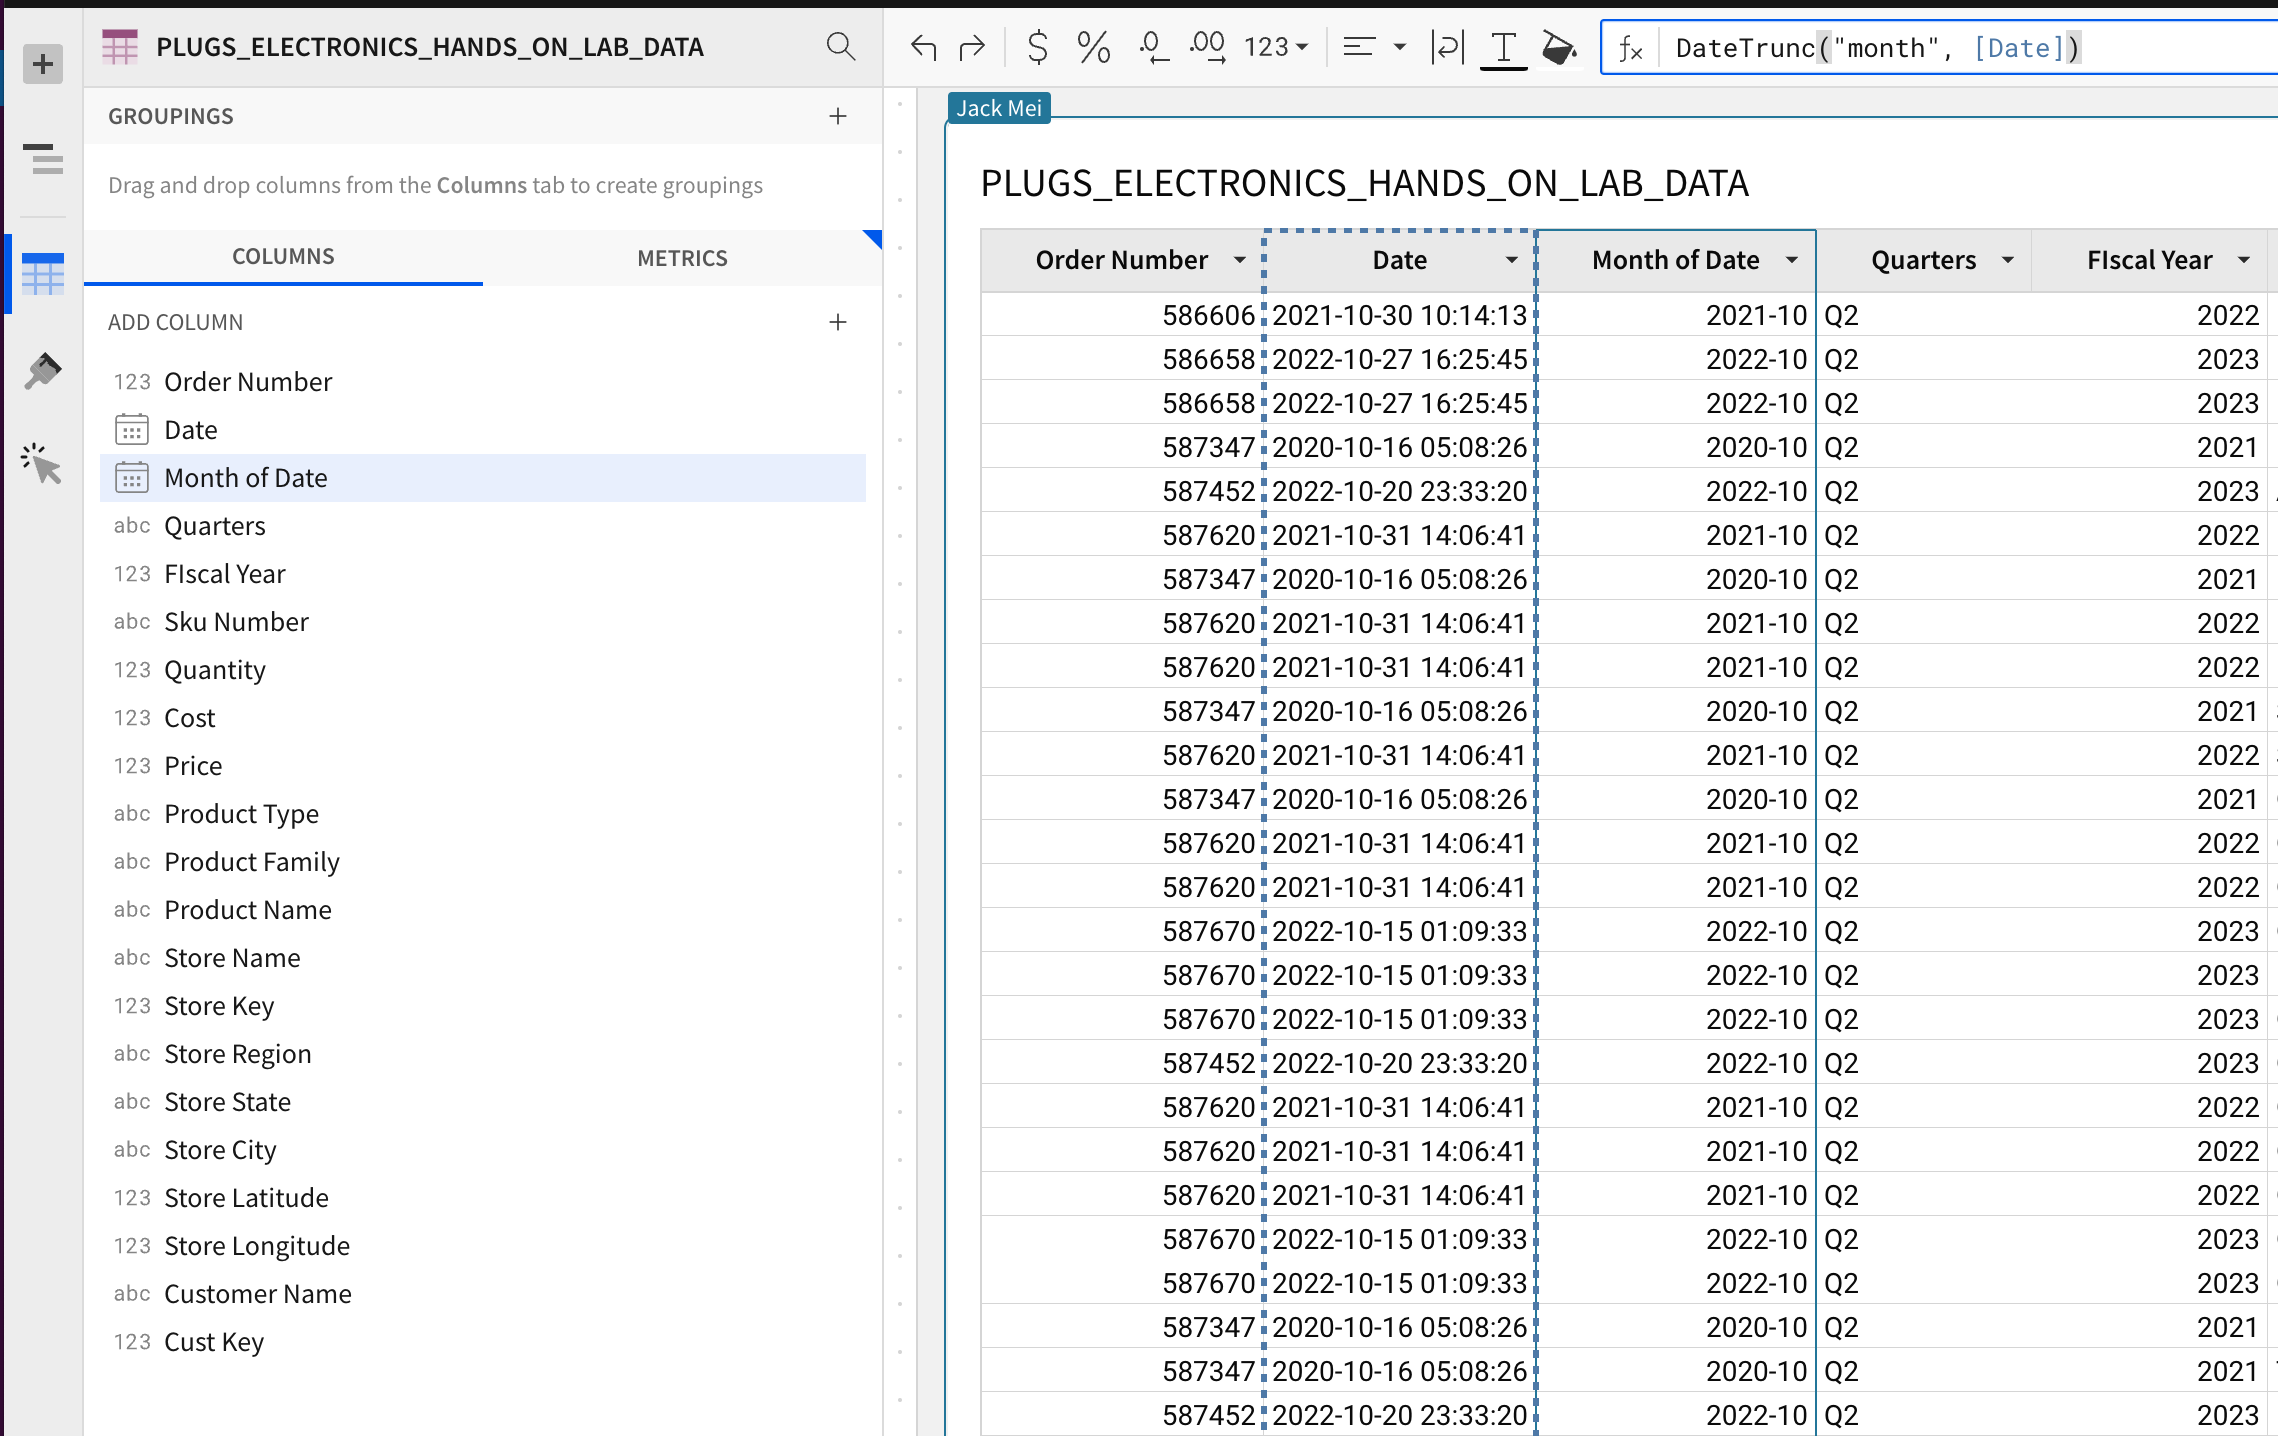Viewport: 2278px width, 1436px height.
Task: Open Month of Date column menu arrow
Action: (1791, 261)
